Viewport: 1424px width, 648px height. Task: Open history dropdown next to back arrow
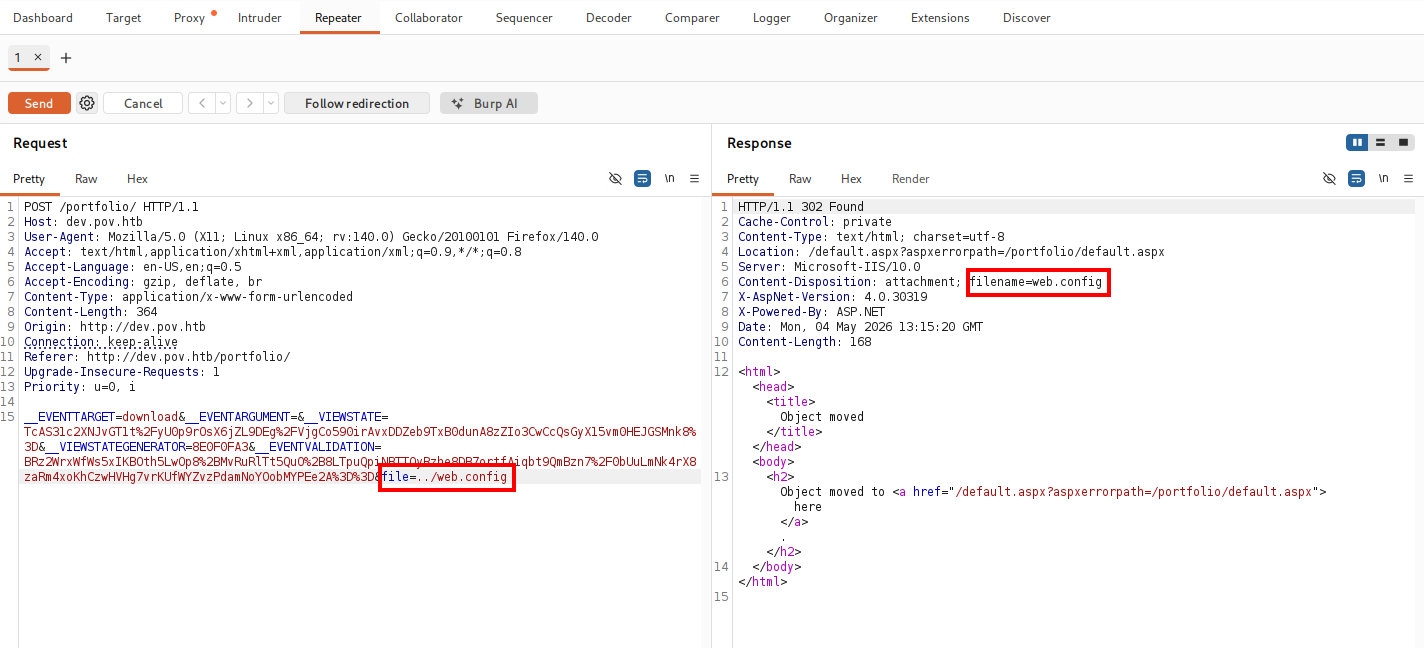[222, 103]
